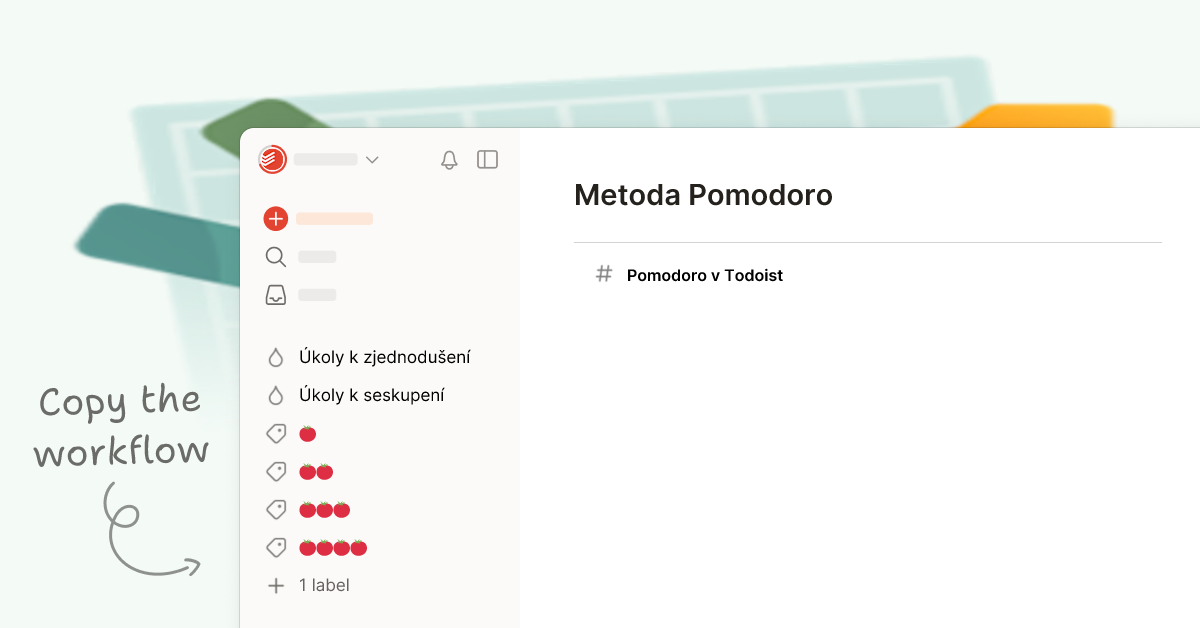
Task: Click the droplet icon beside Úkoly k seskupení
Action: pos(276,395)
